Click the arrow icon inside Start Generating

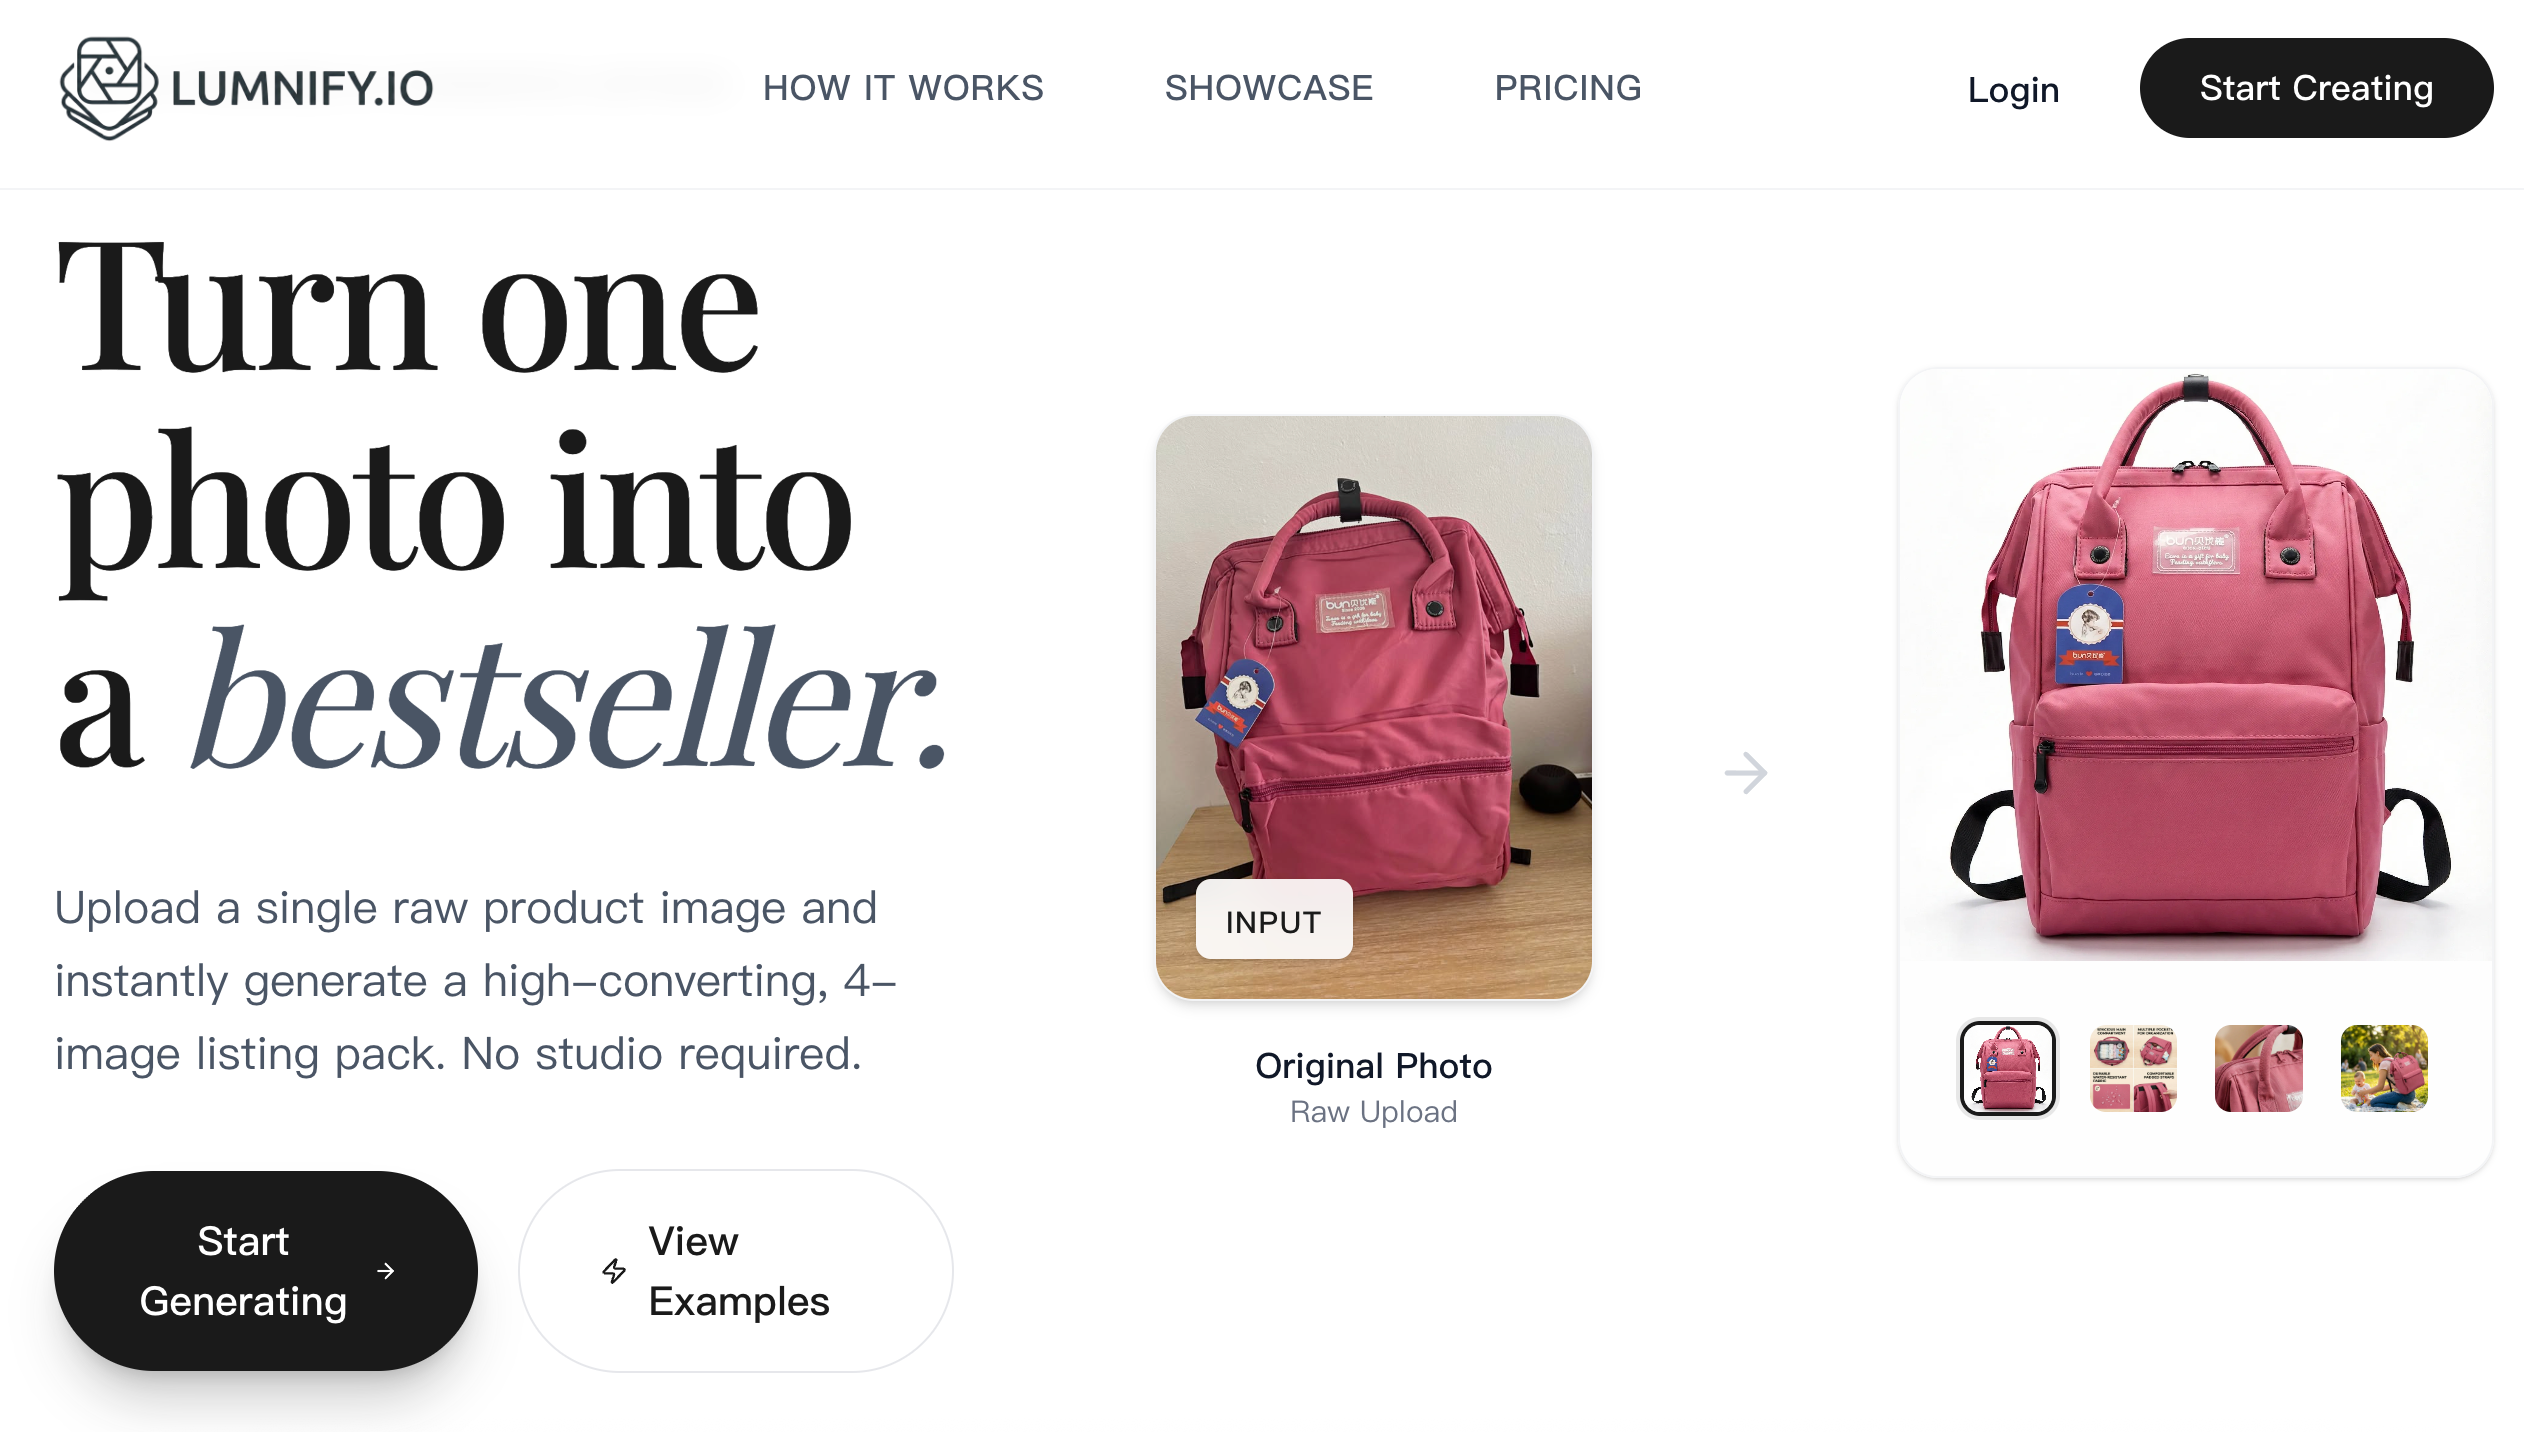click(386, 1271)
